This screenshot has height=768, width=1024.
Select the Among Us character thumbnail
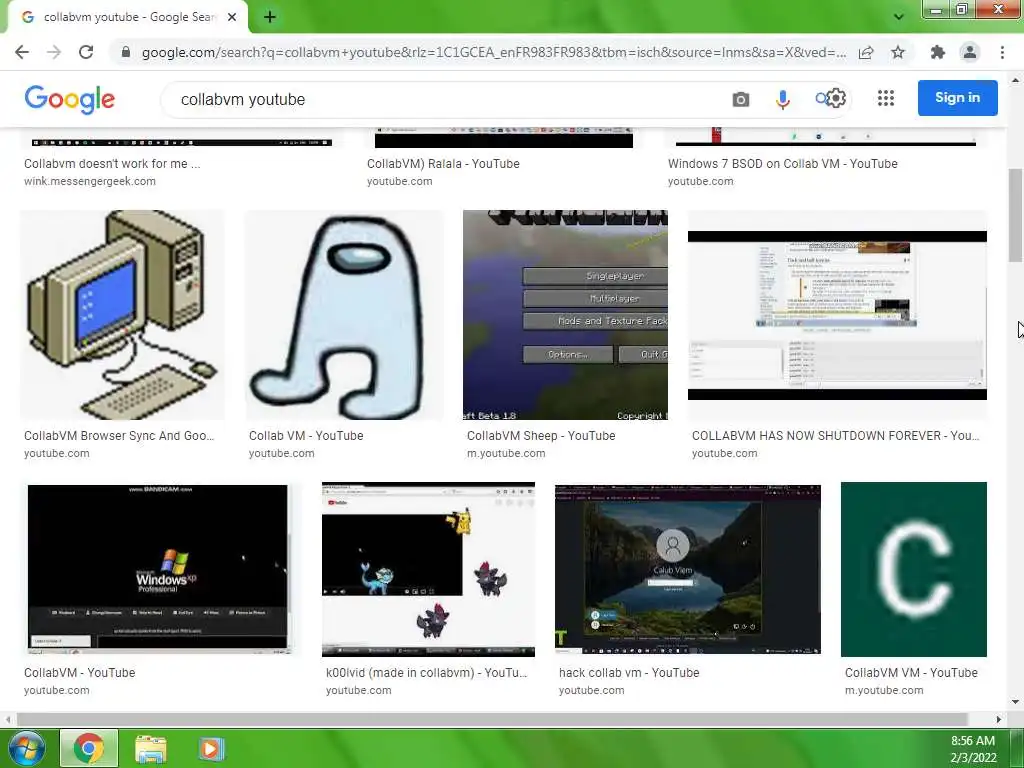pos(344,315)
